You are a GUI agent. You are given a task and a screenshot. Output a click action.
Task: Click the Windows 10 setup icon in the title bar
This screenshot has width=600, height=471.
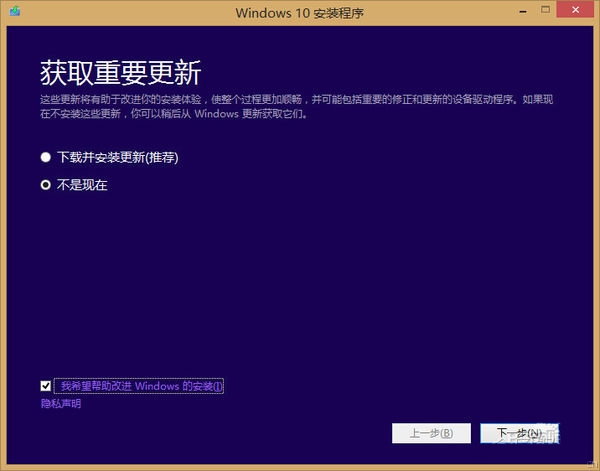(15, 11)
